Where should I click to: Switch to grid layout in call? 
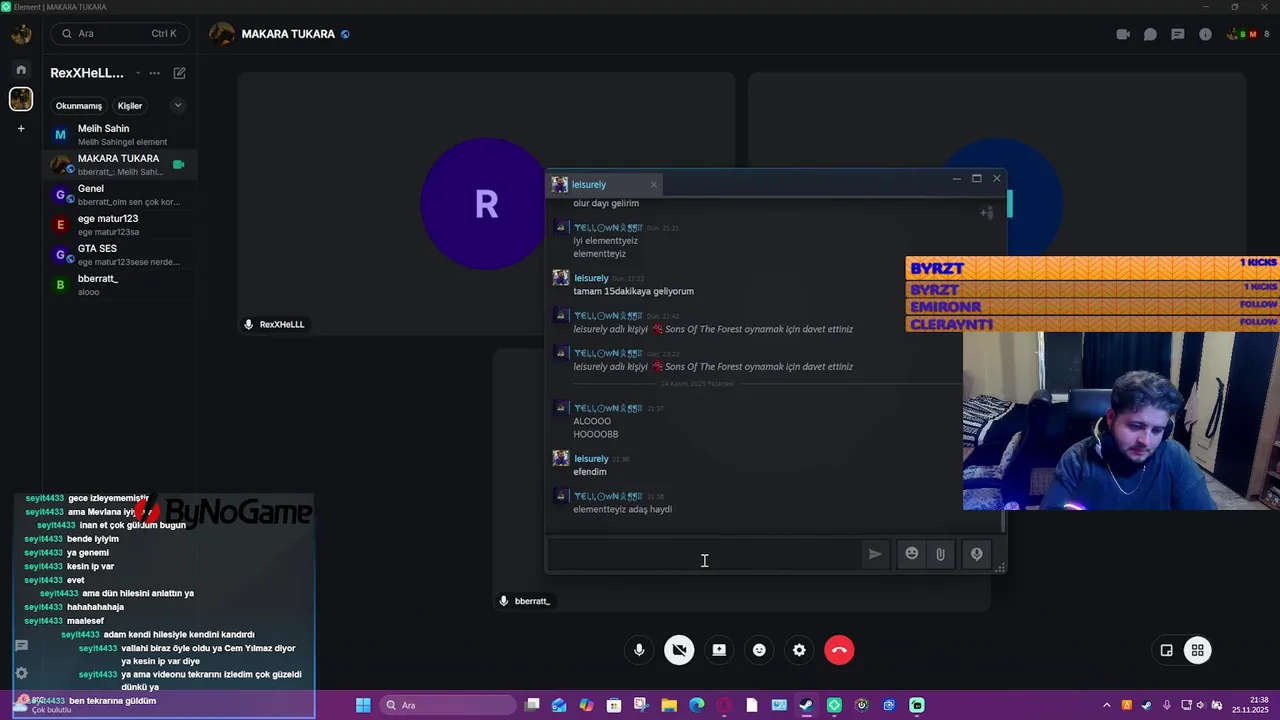1197,650
